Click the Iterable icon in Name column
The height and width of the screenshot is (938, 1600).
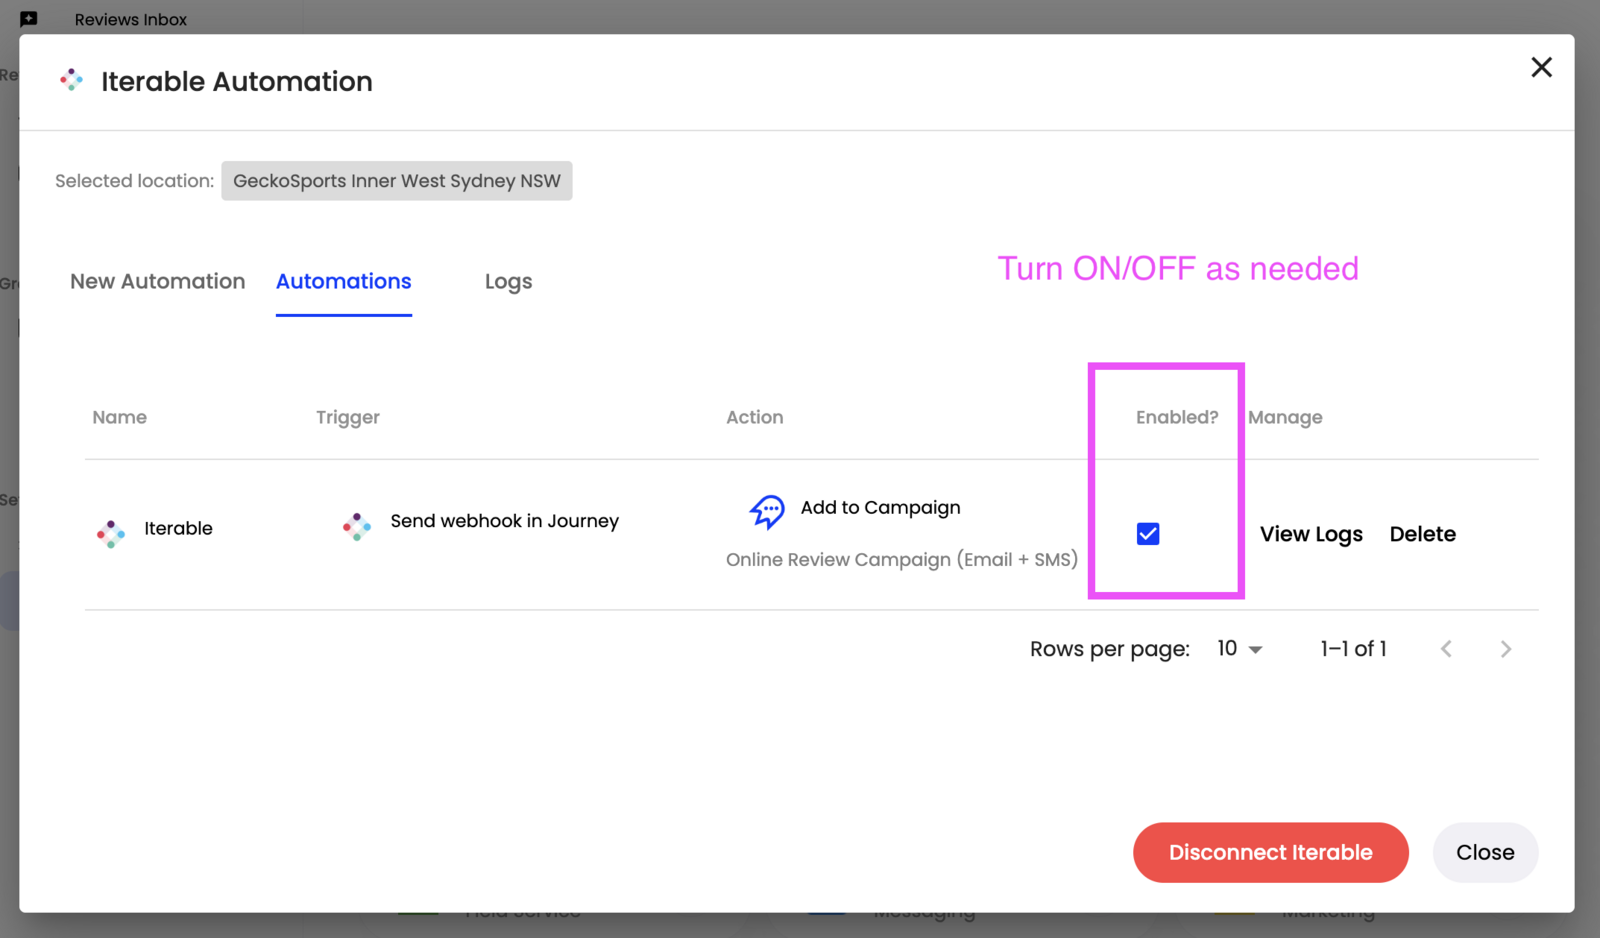pos(111,533)
